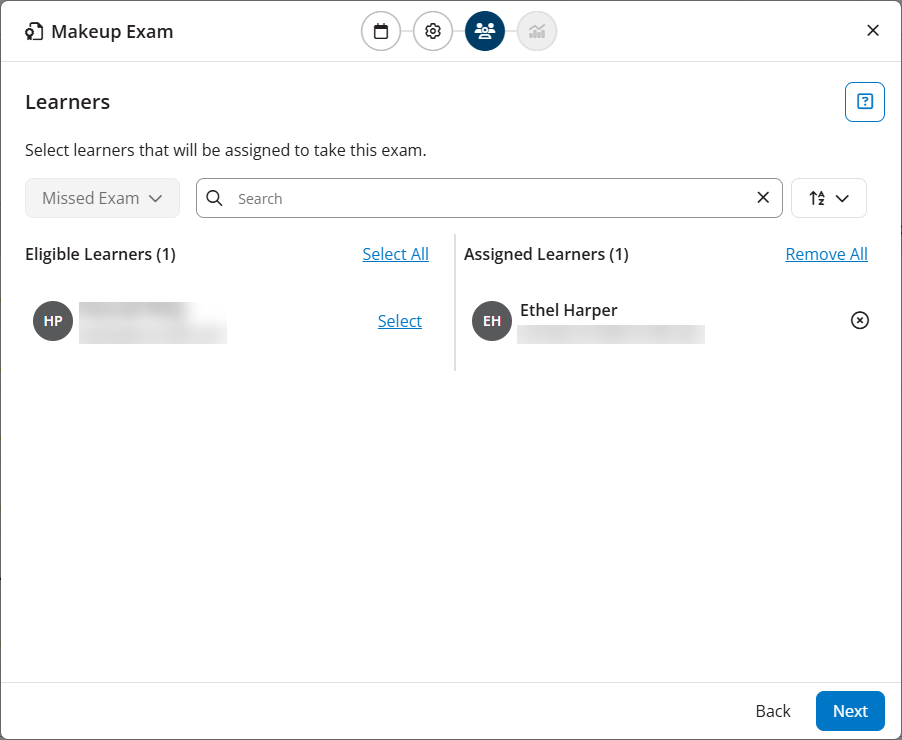Select the learners step icon
The width and height of the screenshot is (902, 740).
[x=485, y=31]
